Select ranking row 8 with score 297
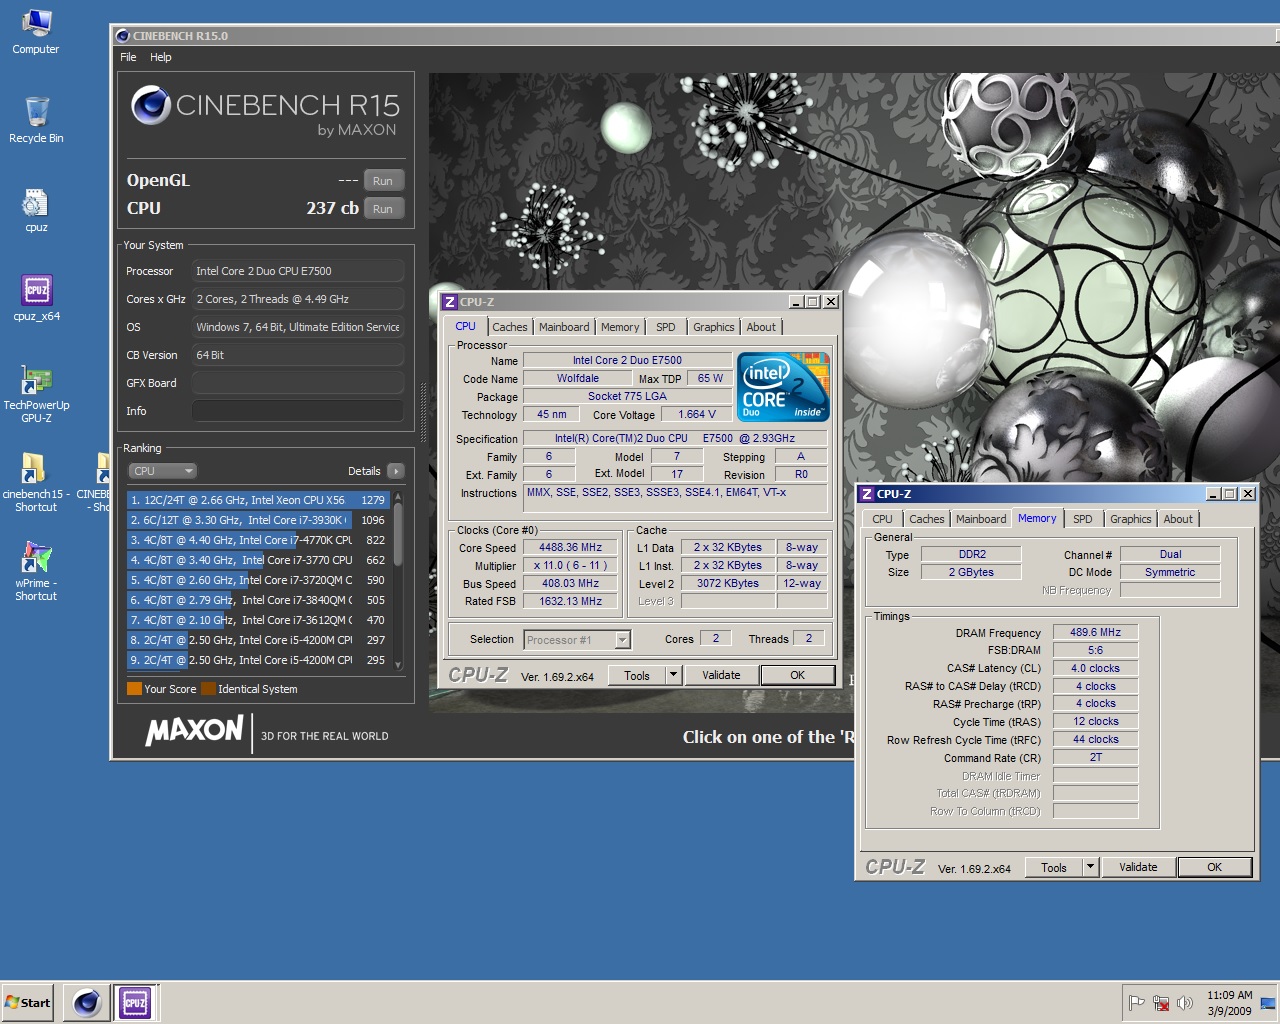The width and height of the screenshot is (1280, 1024). (x=258, y=640)
